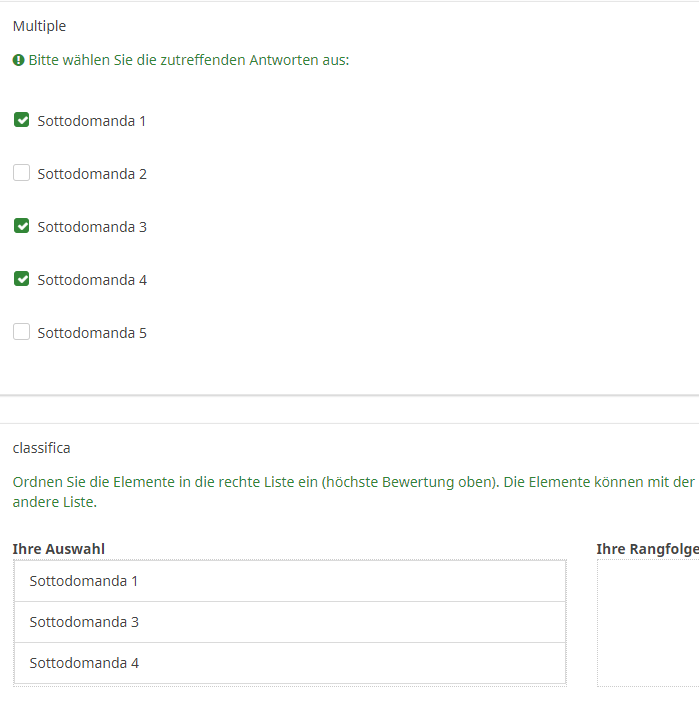
Task: Select Sottodomanda 3 in the Ihre Auswahl list
Action: tap(290, 622)
